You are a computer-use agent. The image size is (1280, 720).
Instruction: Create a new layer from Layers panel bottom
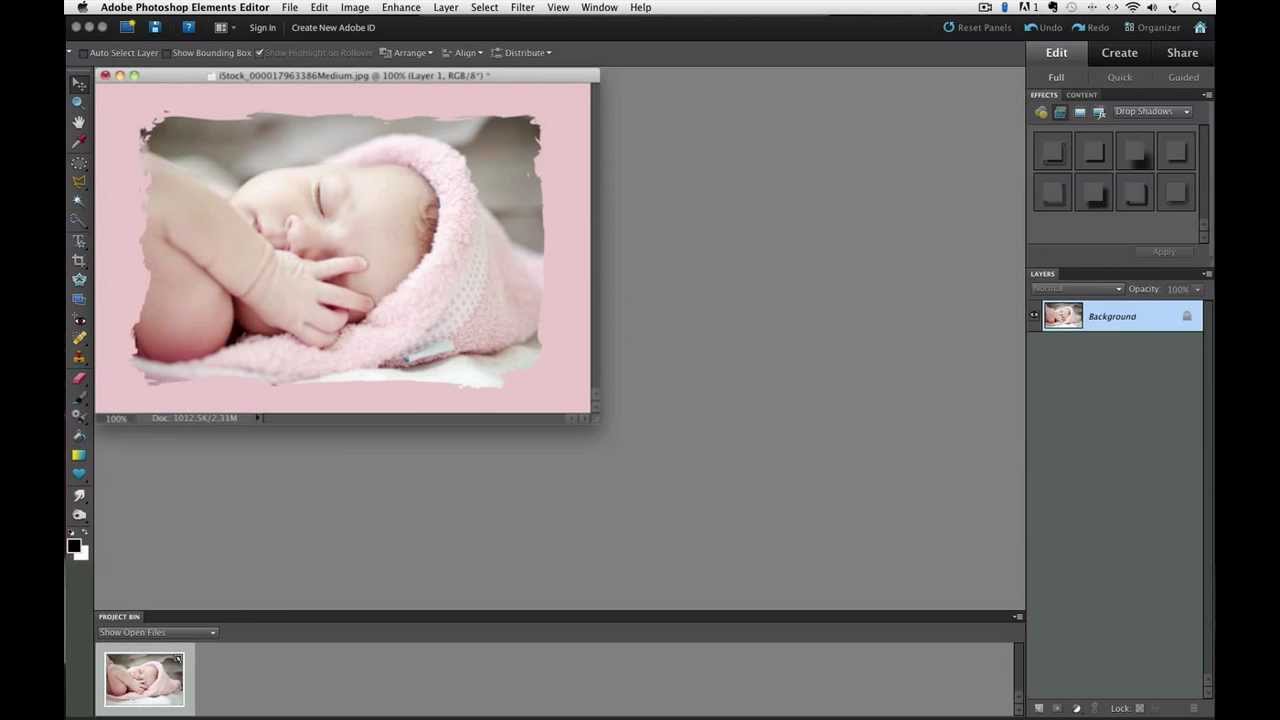click(x=1039, y=708)
